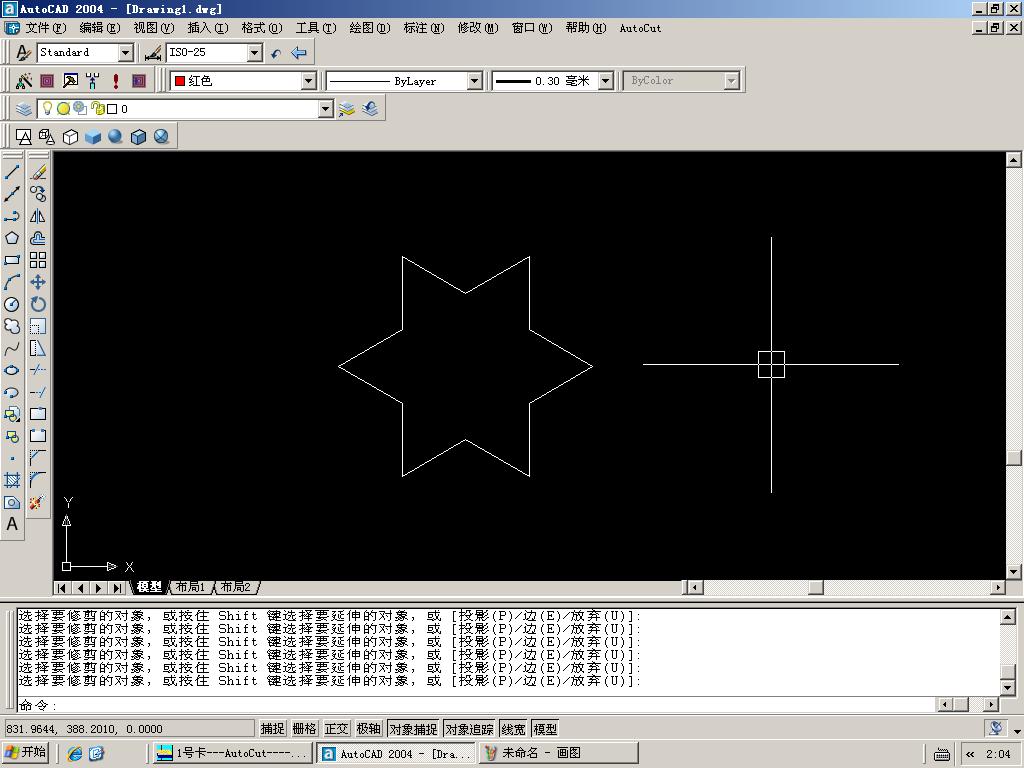Open the Multiline Text tool
The width and height of the screenshot is (1024, 768).
tap(12, 524)
